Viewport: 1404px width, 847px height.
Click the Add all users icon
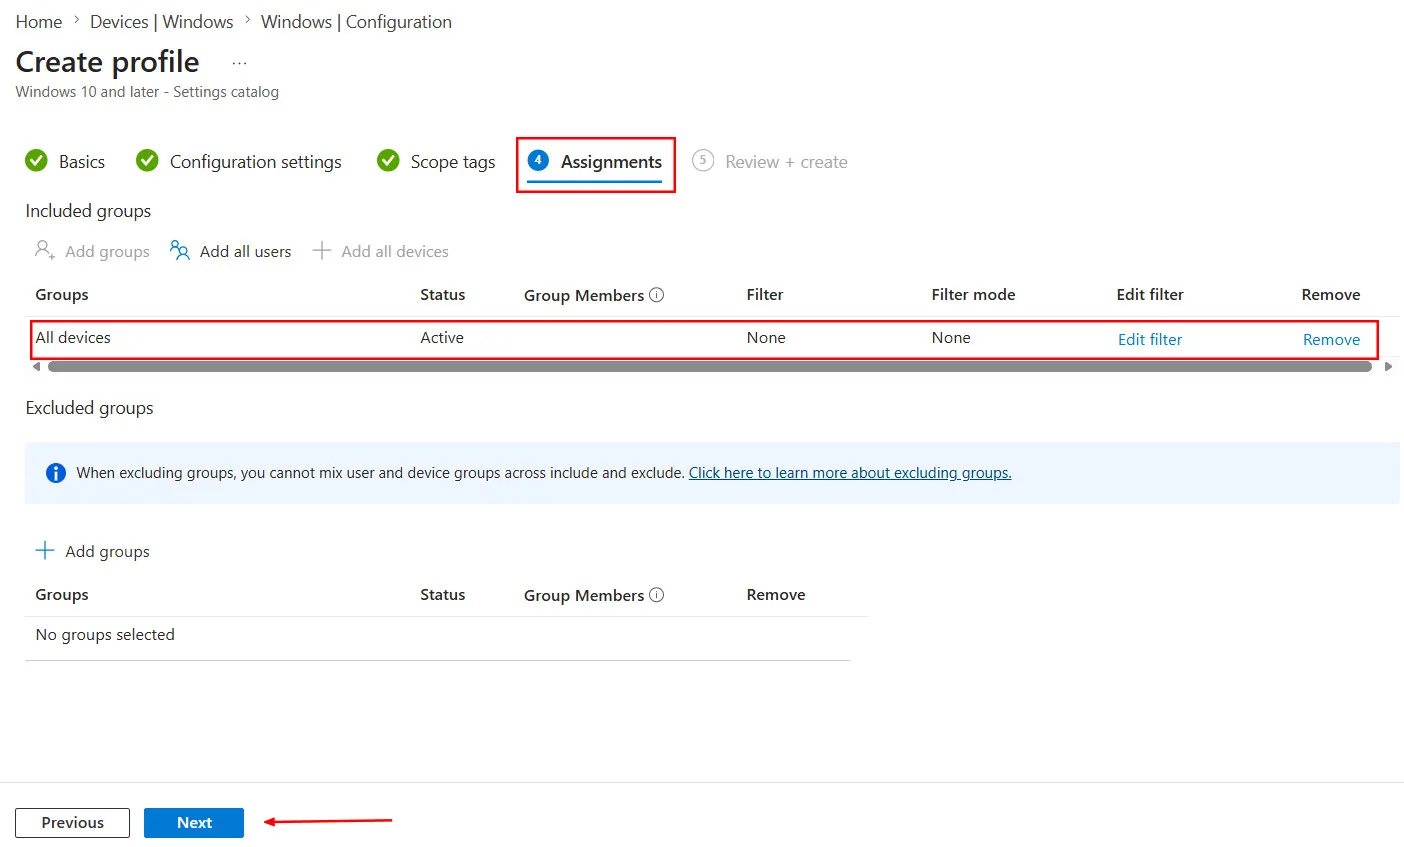(180, 250)
